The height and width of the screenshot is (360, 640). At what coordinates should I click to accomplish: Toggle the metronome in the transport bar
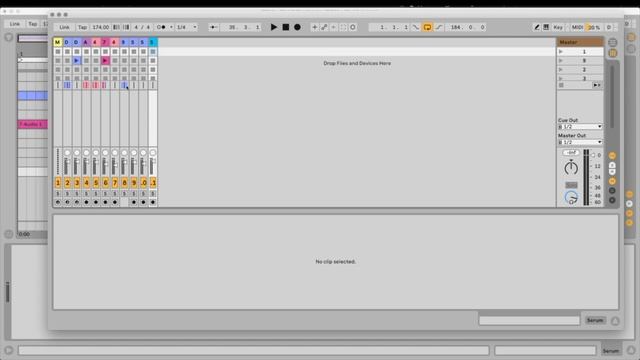click(x=162, y=27)
